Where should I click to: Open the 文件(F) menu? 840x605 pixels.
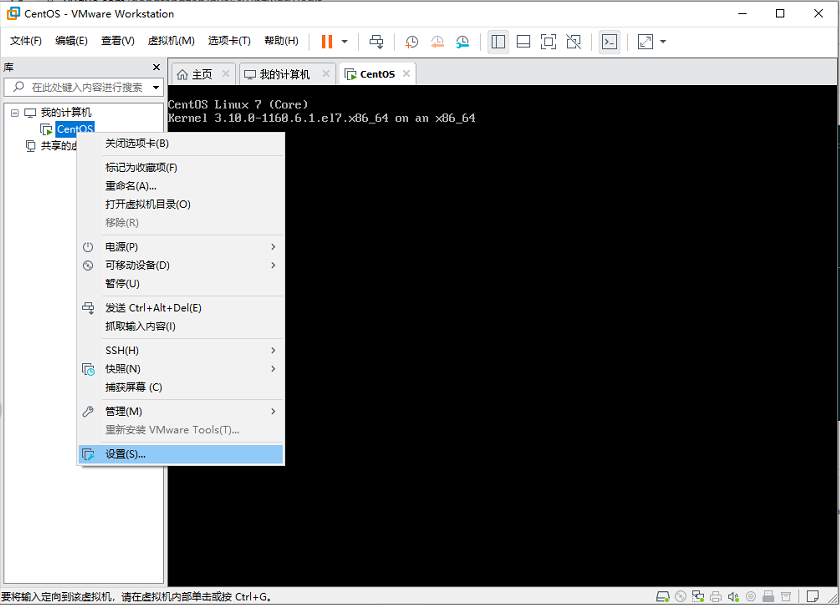26,41
